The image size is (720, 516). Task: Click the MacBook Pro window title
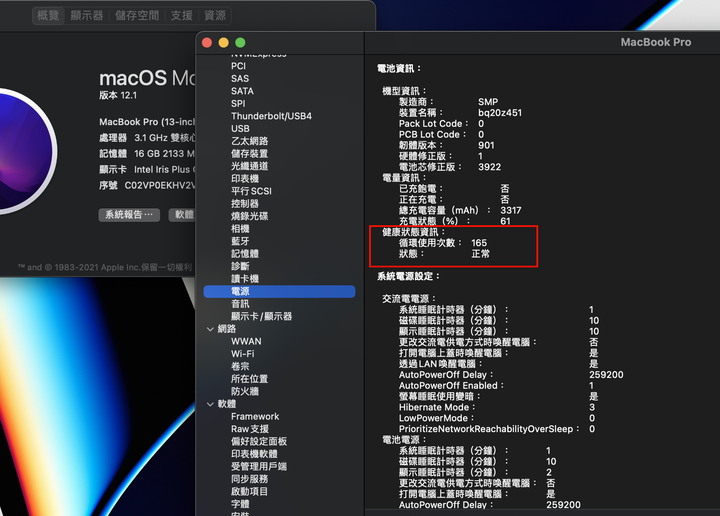pyautogui.click(x=656, y=42)
